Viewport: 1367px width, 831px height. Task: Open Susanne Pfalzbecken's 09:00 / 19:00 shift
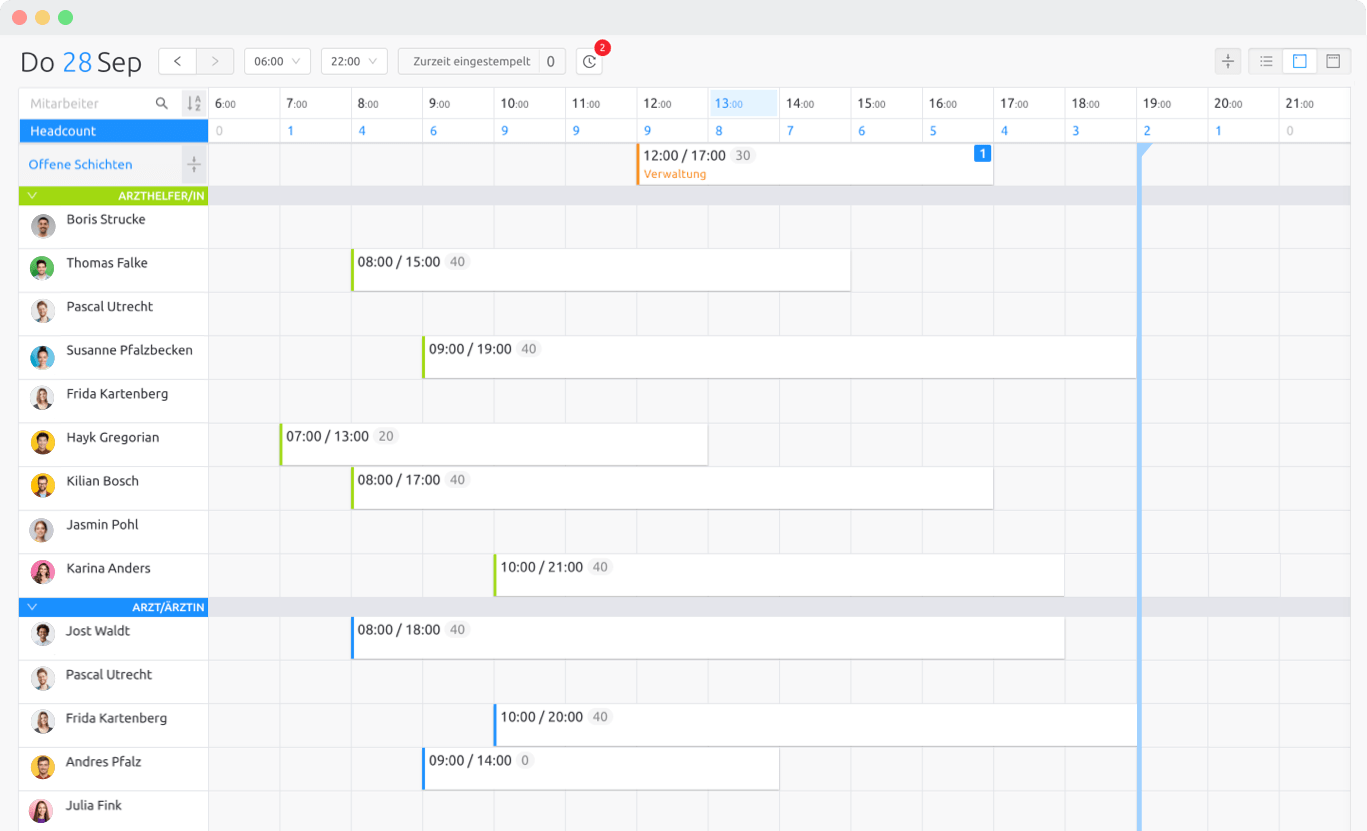[x=780, y=357]
